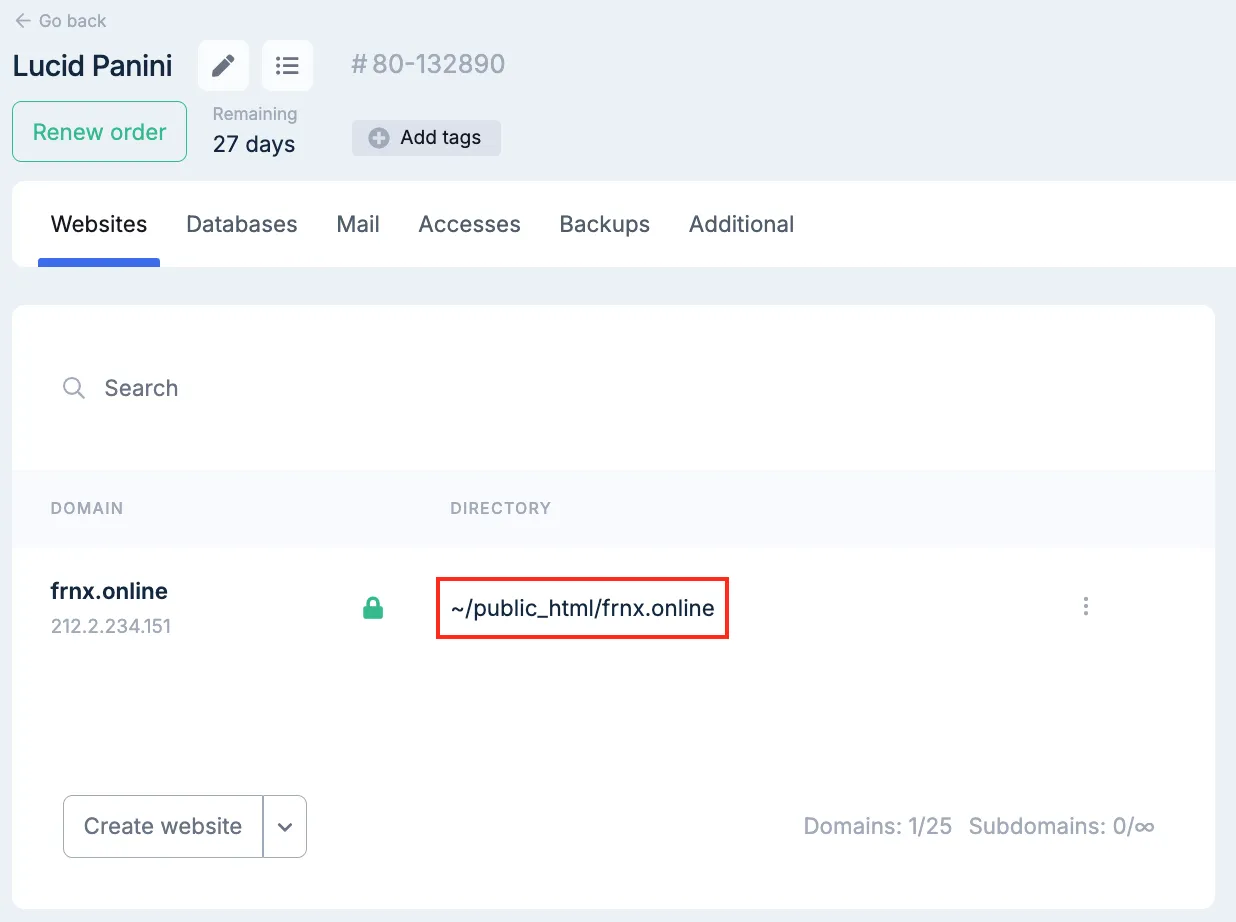Open the list view icon next to Lucid Panini

pyautogui.click(x=287, y=66)
